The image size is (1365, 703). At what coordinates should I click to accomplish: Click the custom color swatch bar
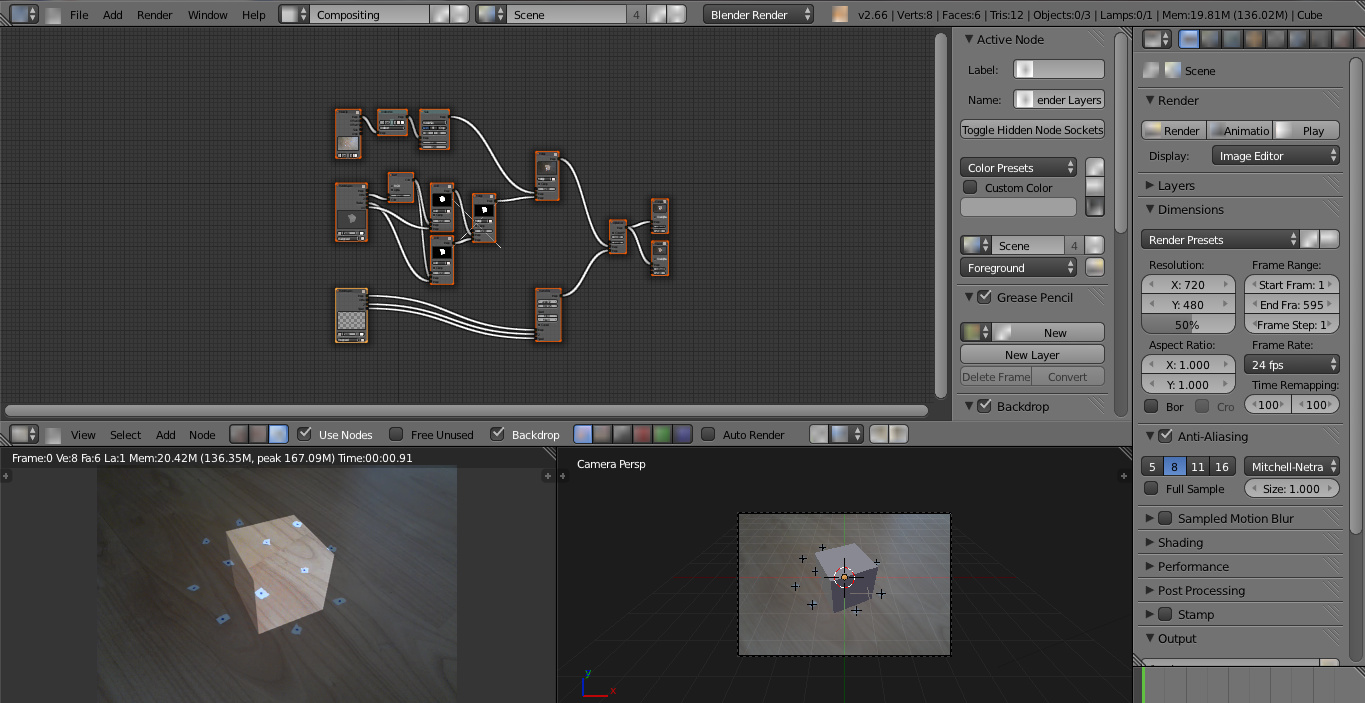[x=1018, y=207]
